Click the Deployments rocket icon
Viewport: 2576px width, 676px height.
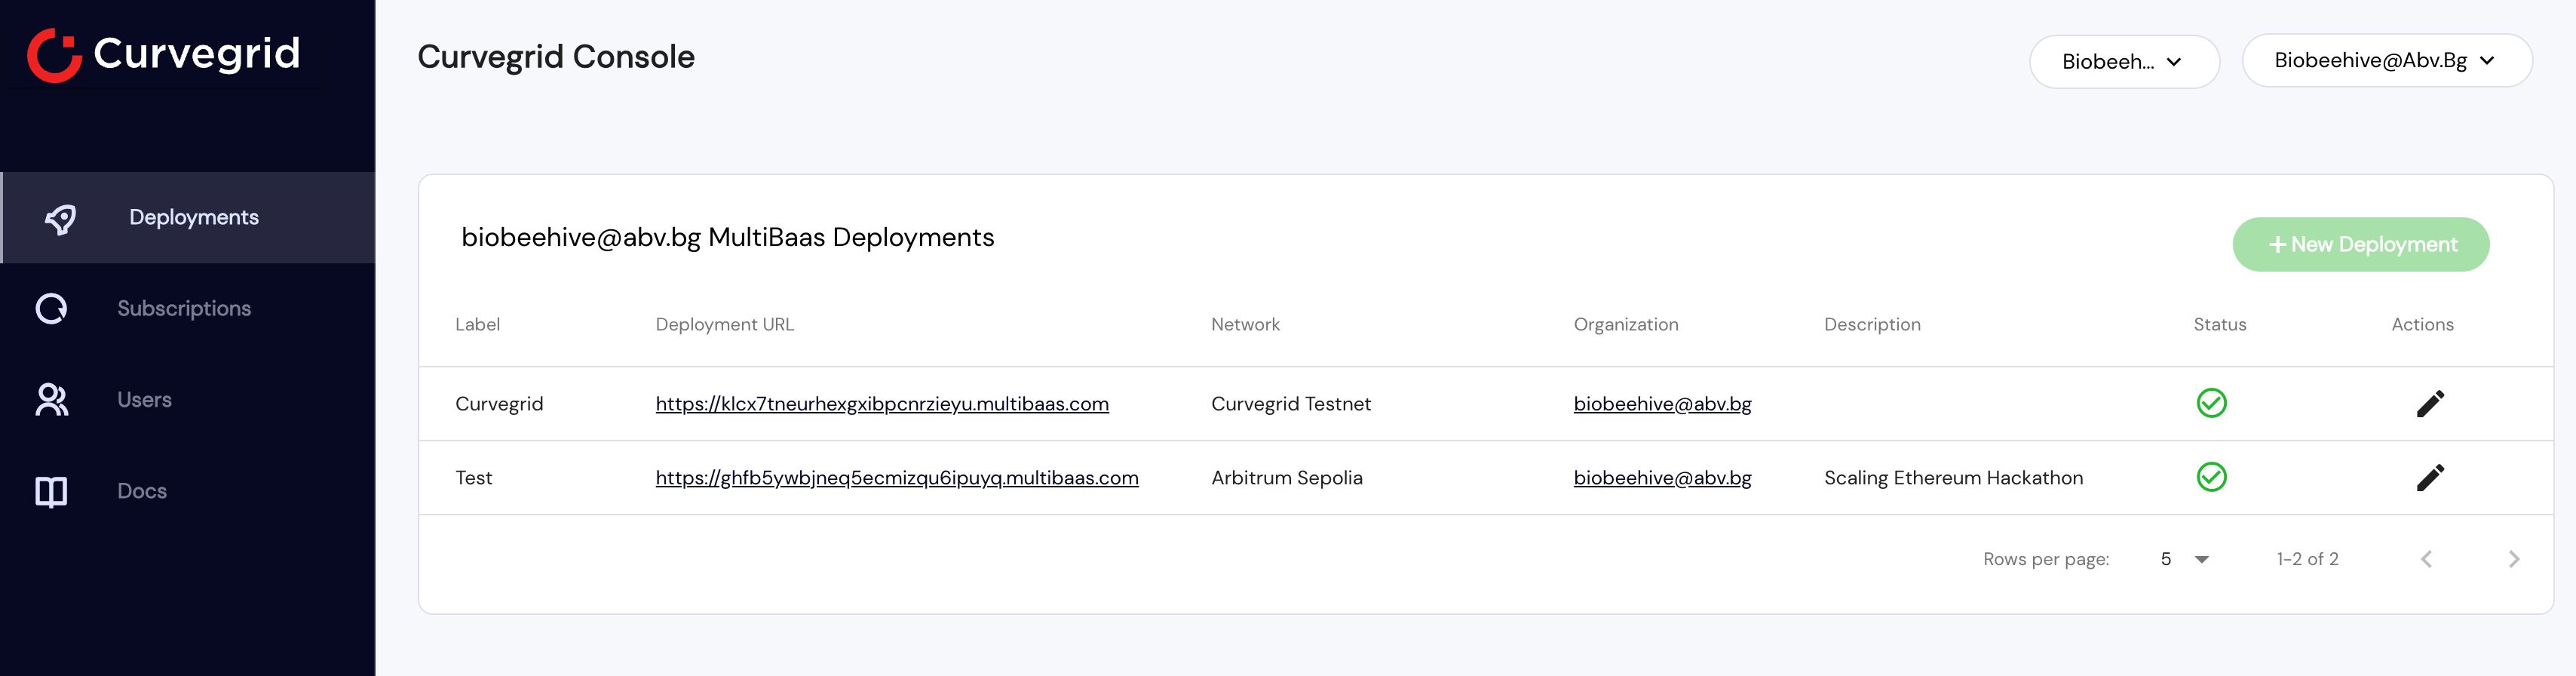point(60,219)
